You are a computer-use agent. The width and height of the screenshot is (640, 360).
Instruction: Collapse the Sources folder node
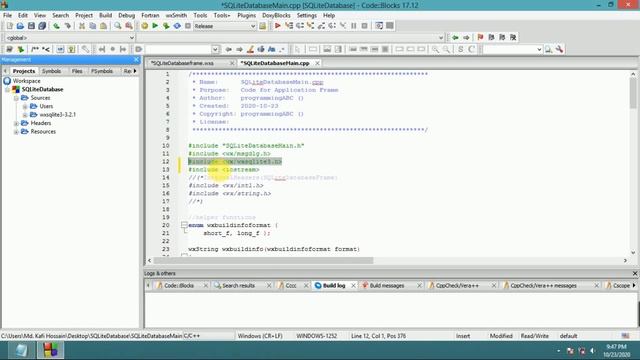tap(16, 98)
